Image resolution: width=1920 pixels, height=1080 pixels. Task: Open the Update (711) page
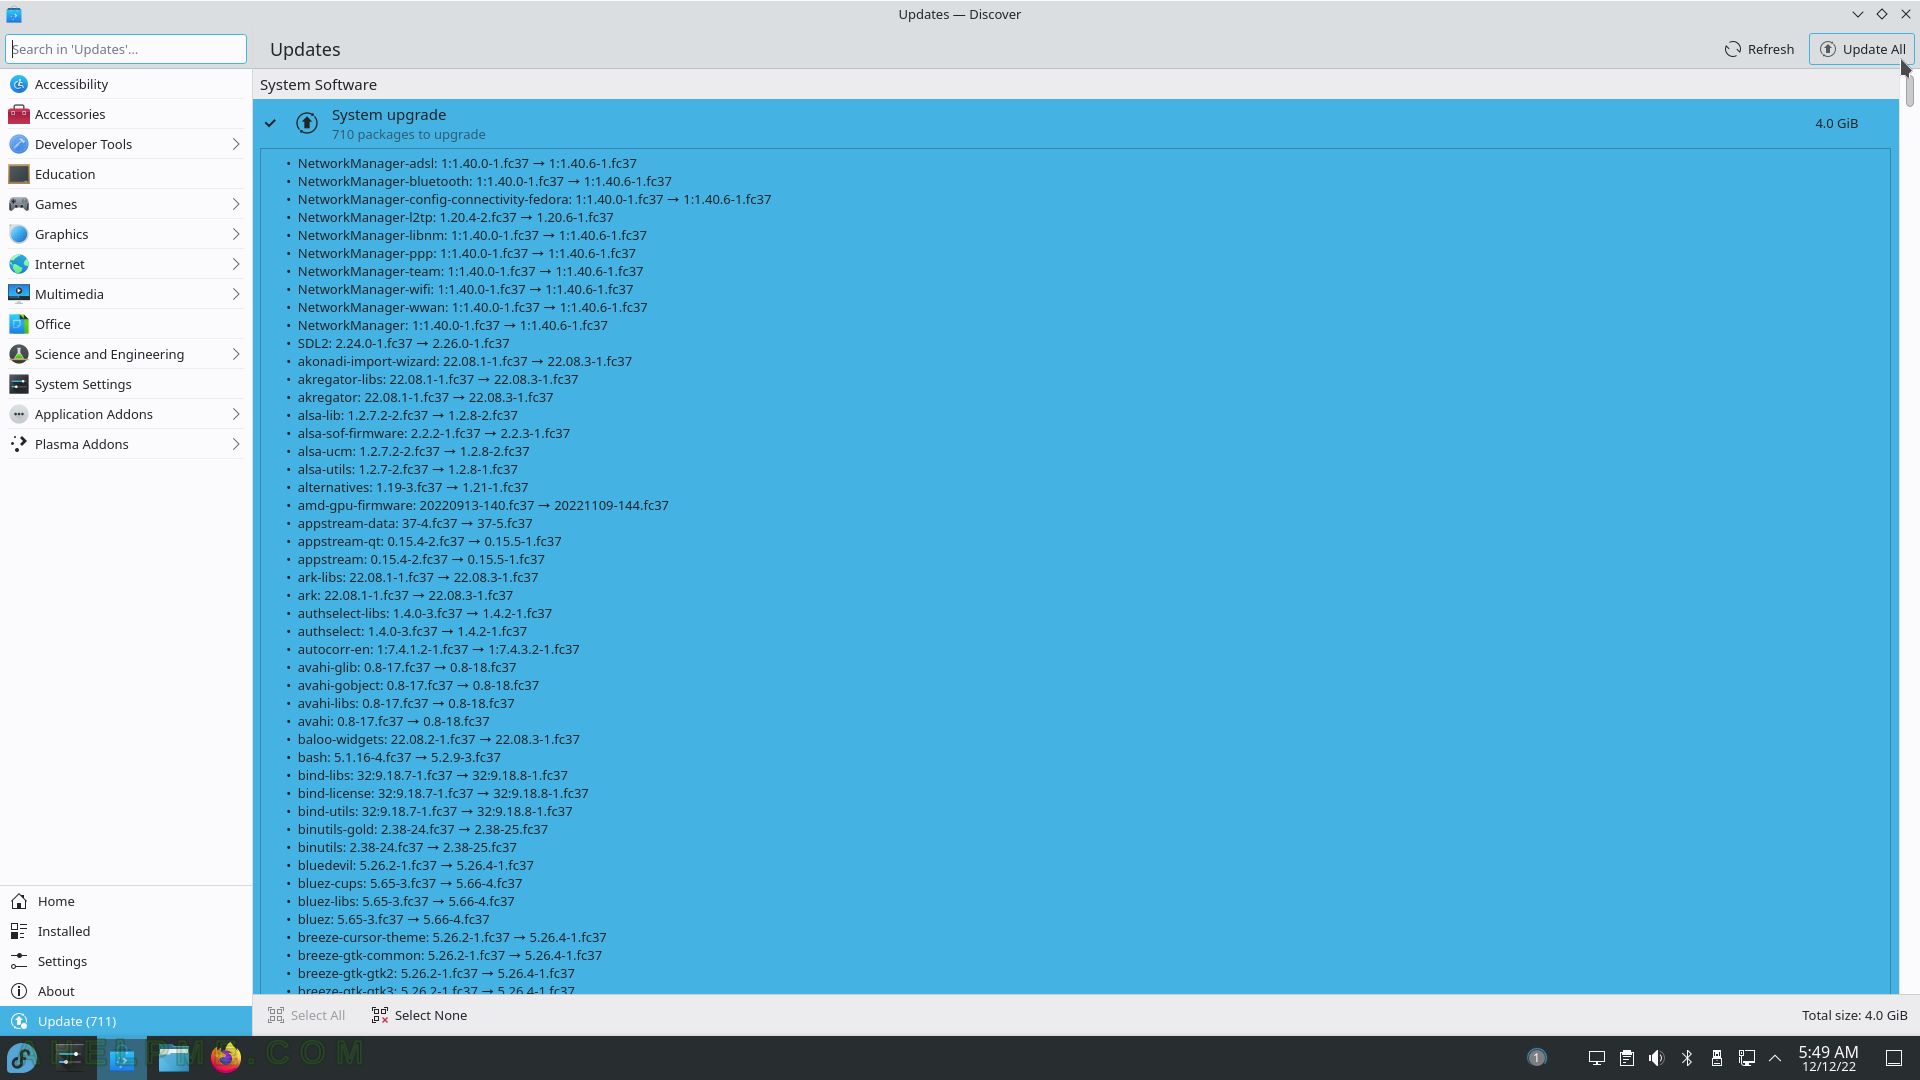(126, 1021)
